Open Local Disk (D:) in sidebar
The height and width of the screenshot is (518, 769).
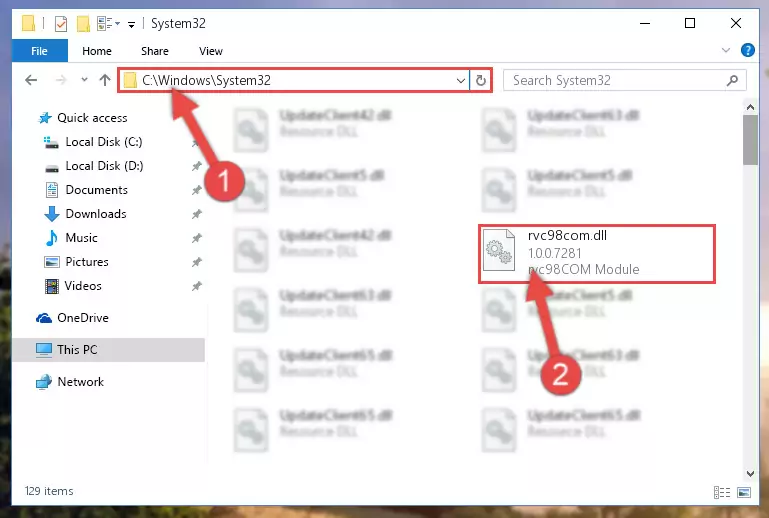(104, 166)
